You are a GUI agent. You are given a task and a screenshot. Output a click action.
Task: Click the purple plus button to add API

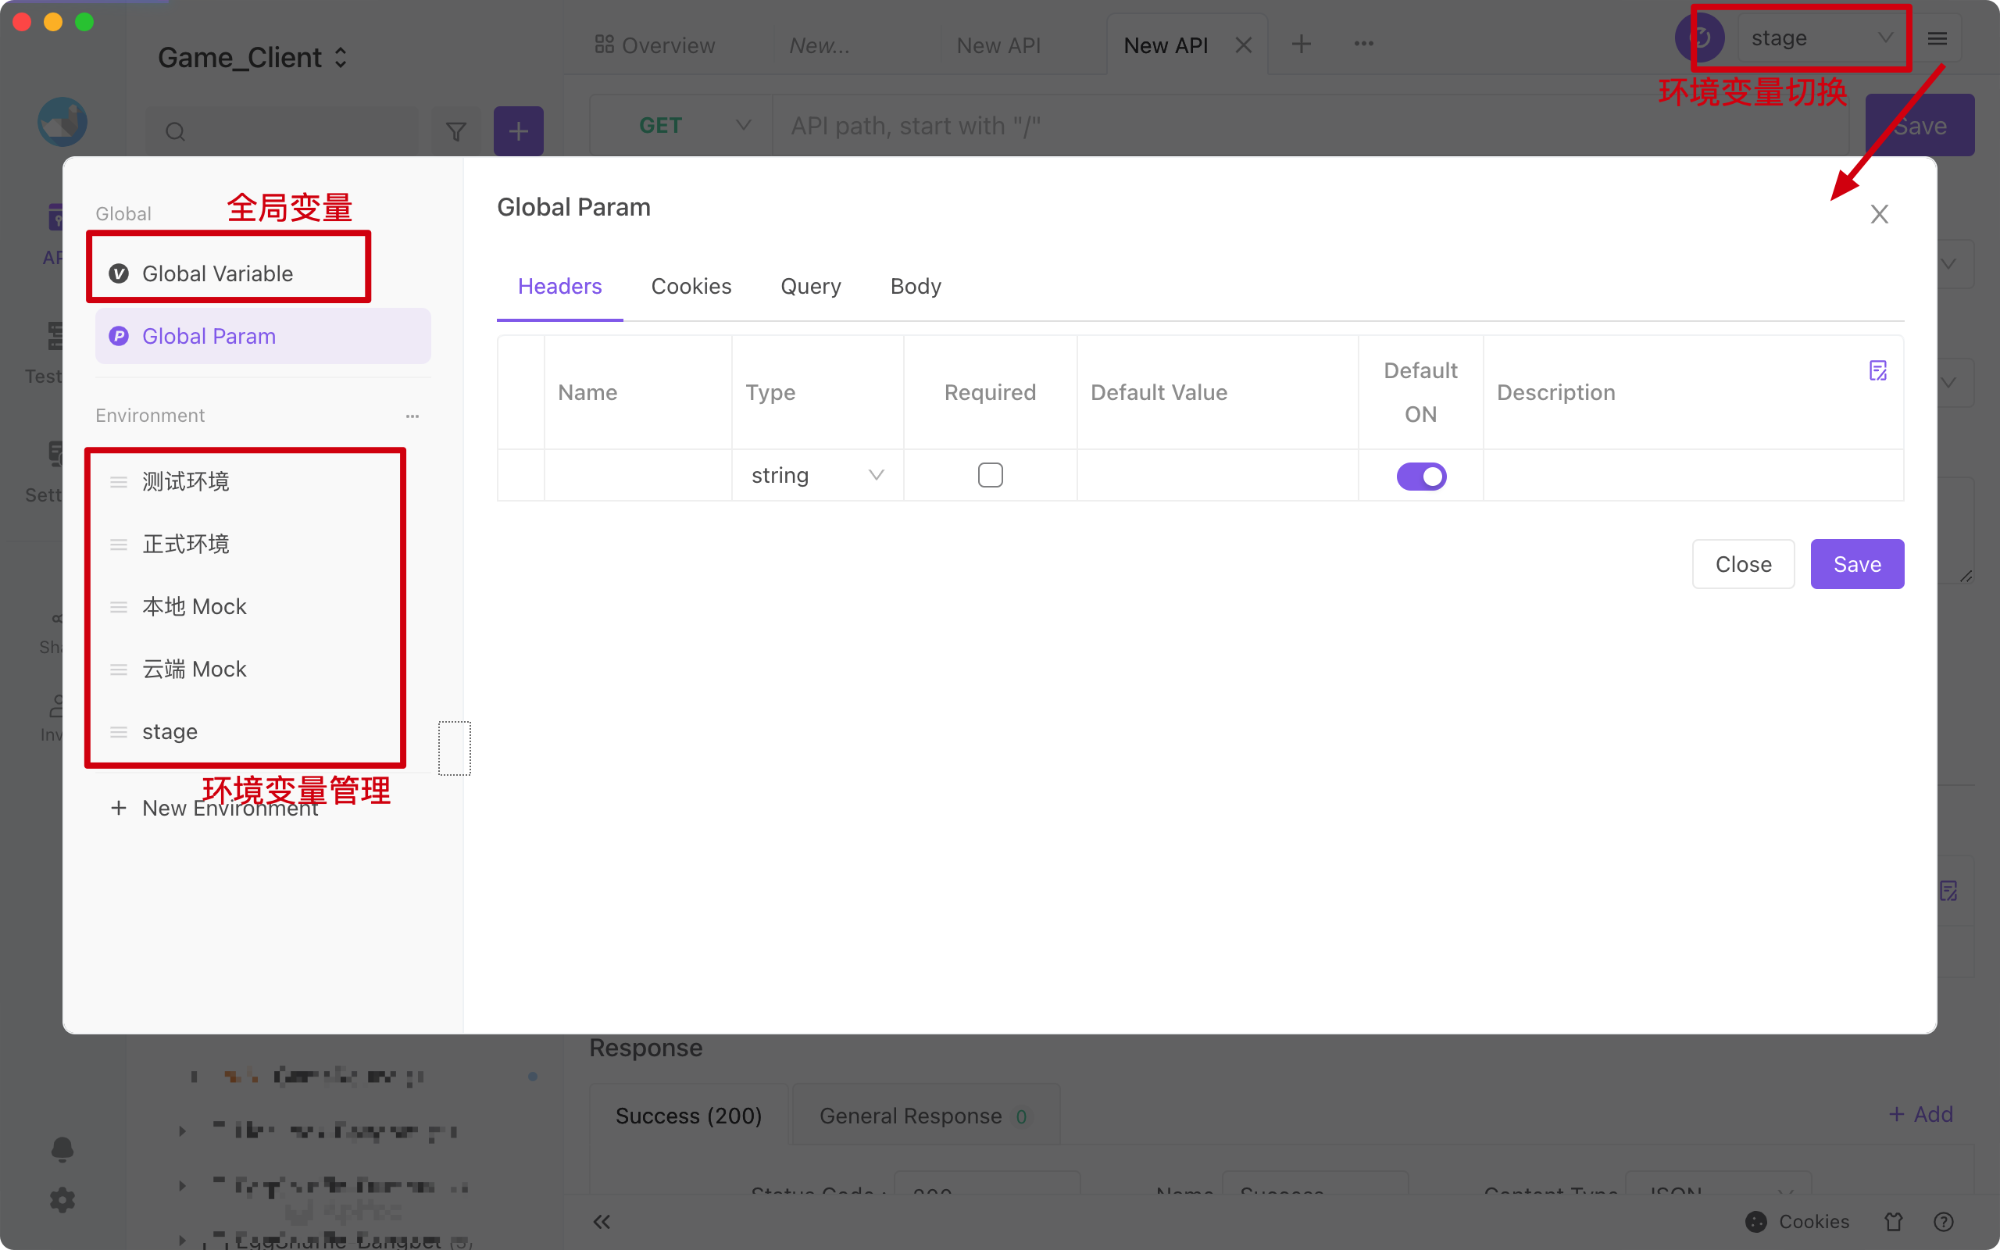(x=518, y=131)
